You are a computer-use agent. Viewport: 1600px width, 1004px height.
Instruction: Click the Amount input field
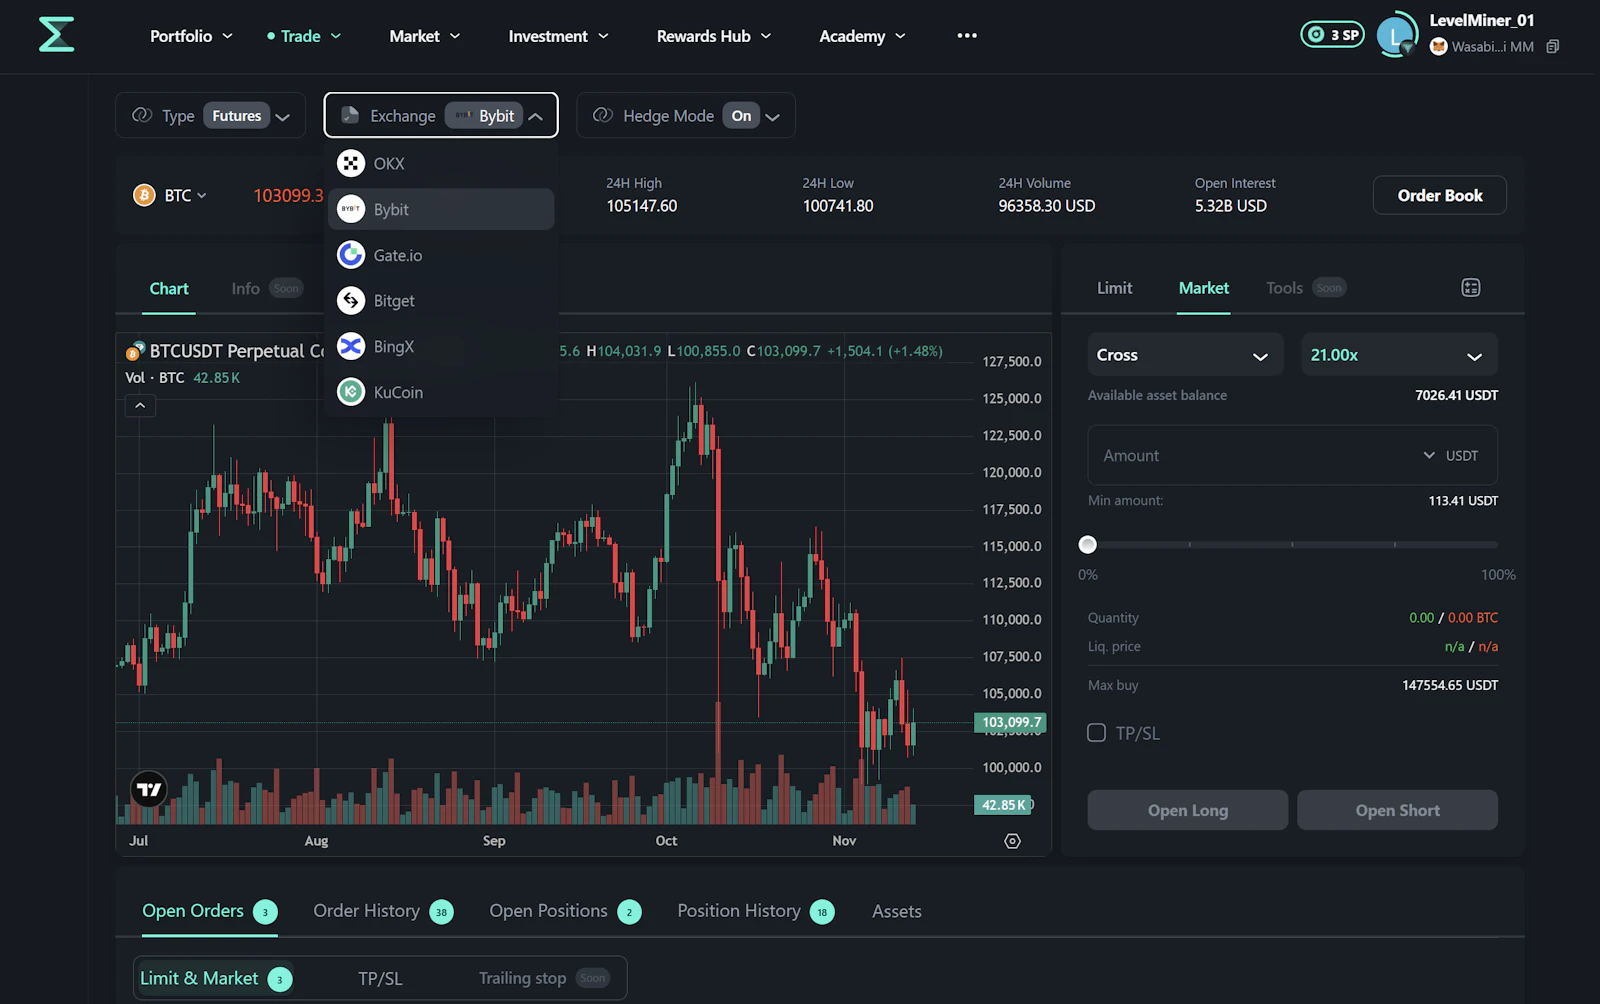1293,455
